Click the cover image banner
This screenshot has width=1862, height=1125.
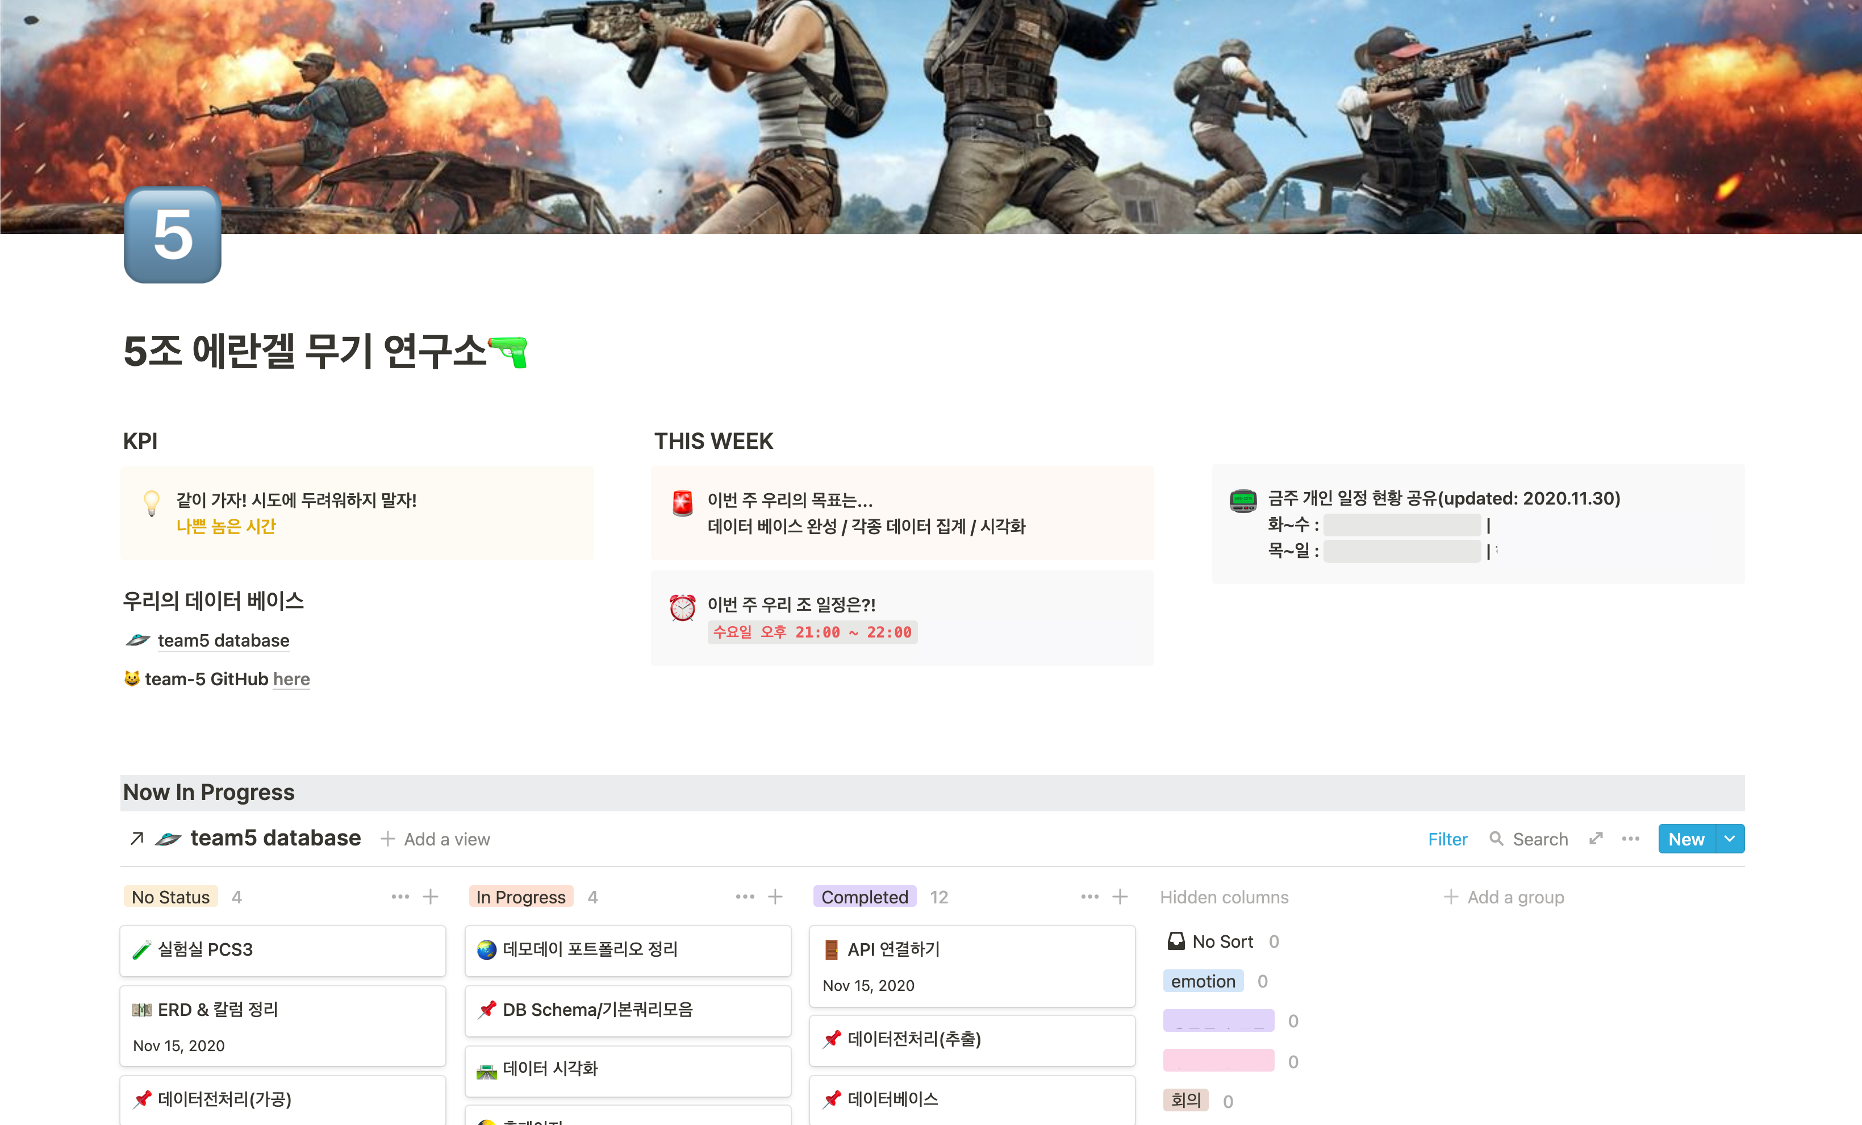click(931, 117)
